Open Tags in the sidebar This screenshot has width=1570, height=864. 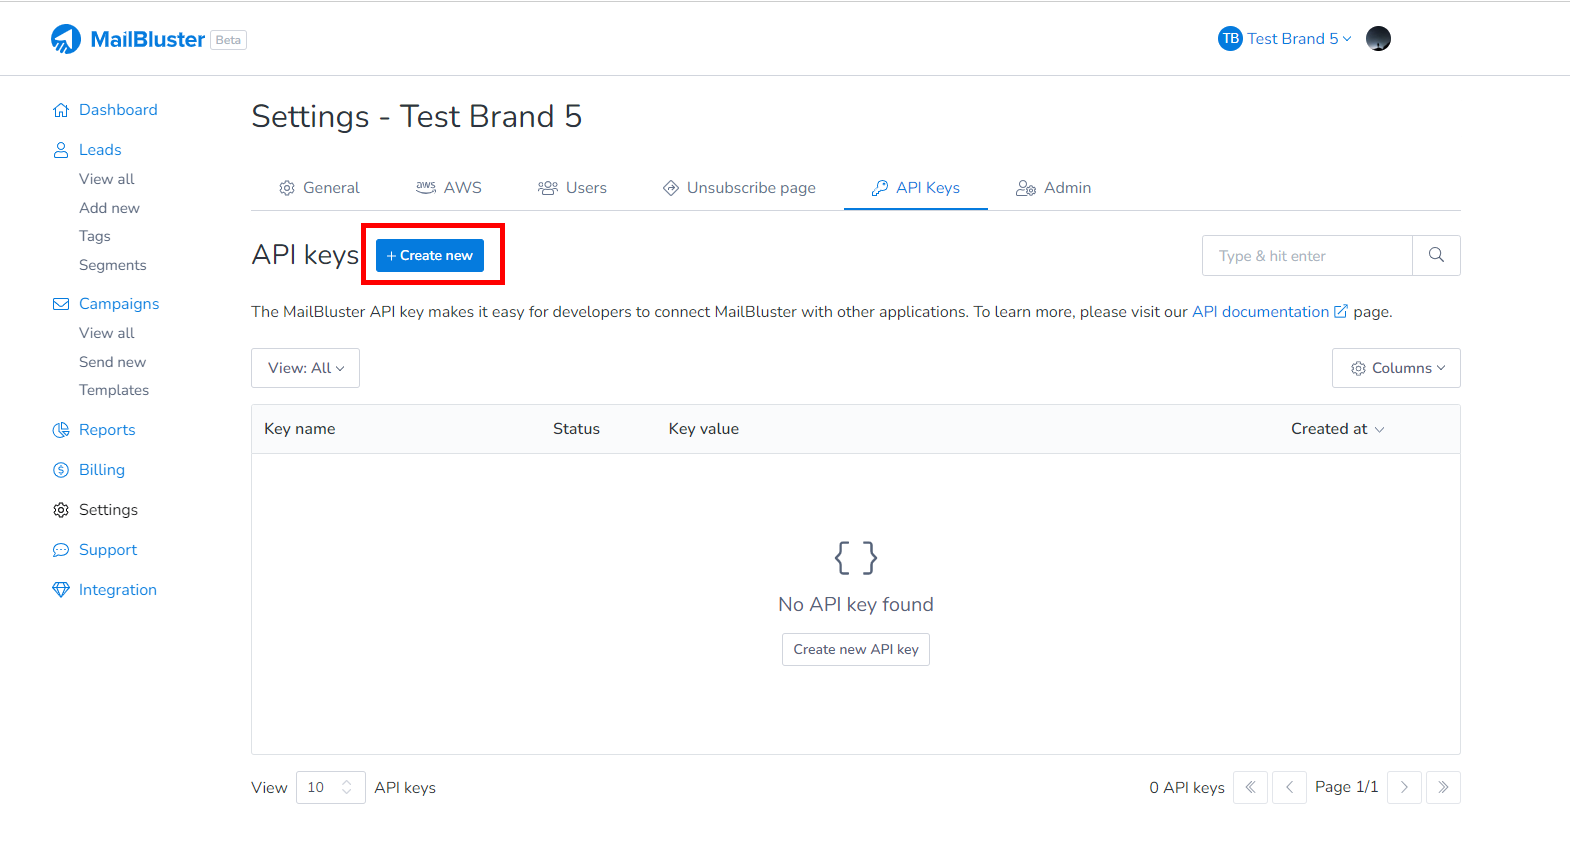point(95,236)
